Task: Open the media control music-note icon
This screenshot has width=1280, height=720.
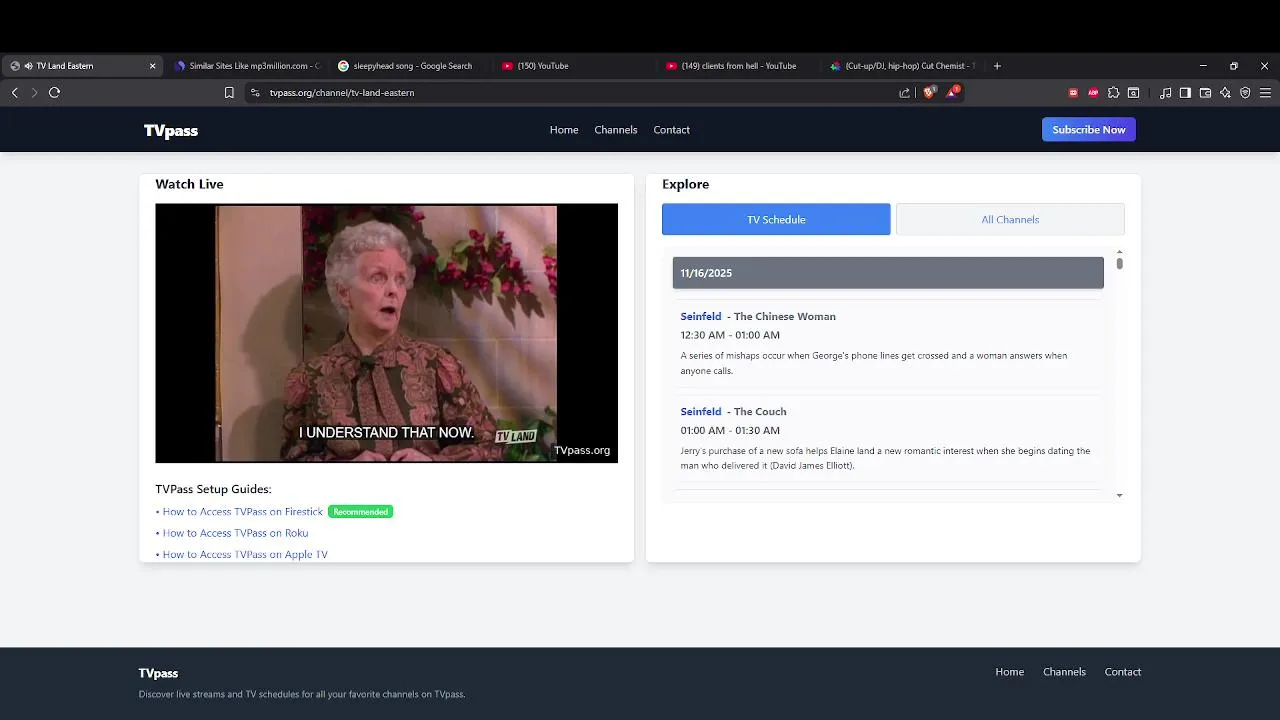Action: point(1165,92)
